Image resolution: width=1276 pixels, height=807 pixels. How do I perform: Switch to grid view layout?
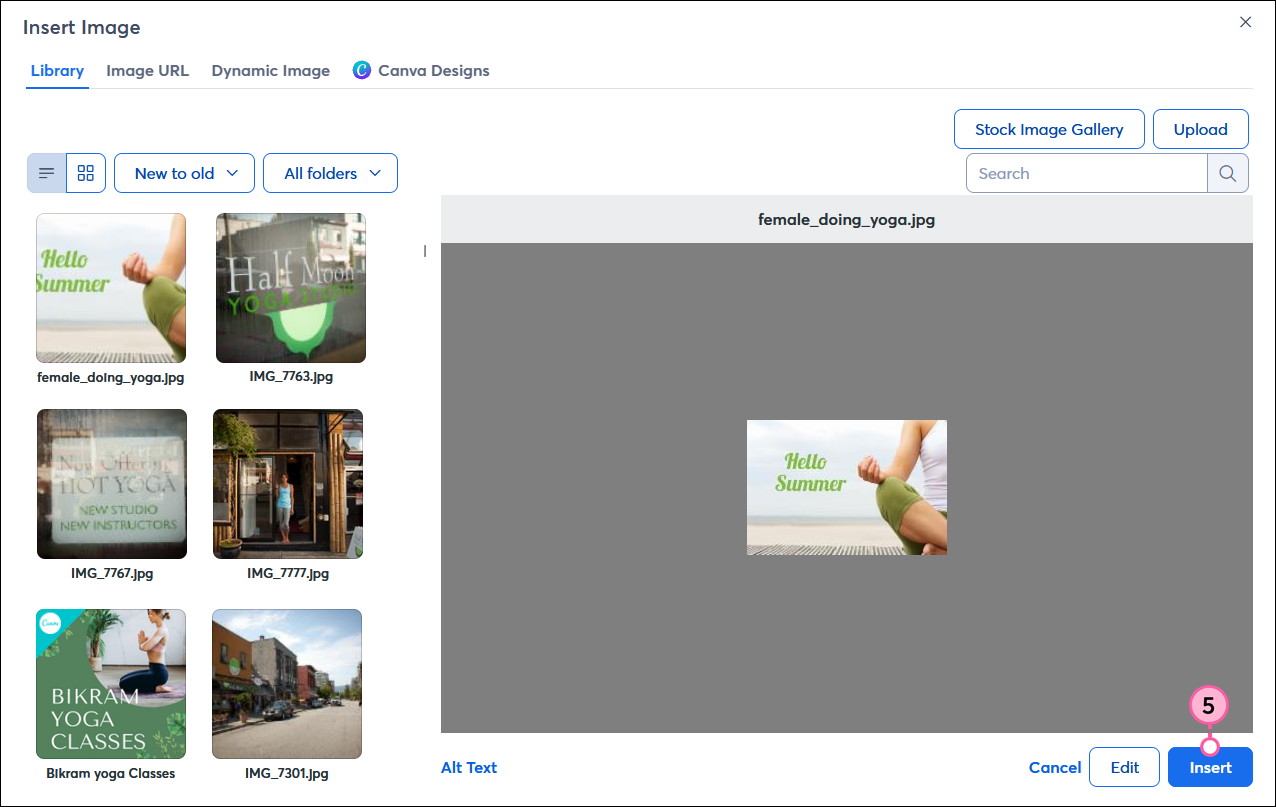click(x=86, y=173)
